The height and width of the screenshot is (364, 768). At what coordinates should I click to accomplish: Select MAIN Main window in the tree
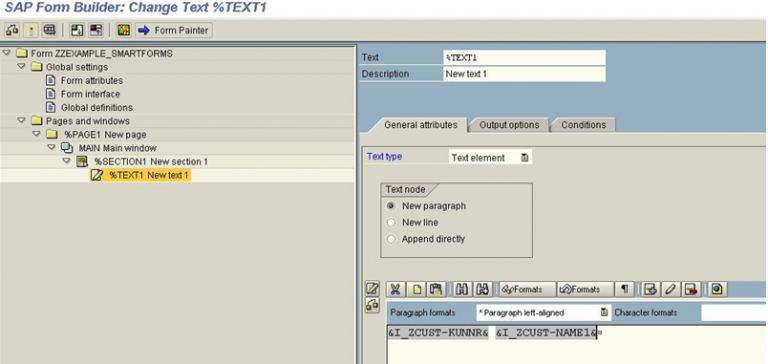[118, 148]
